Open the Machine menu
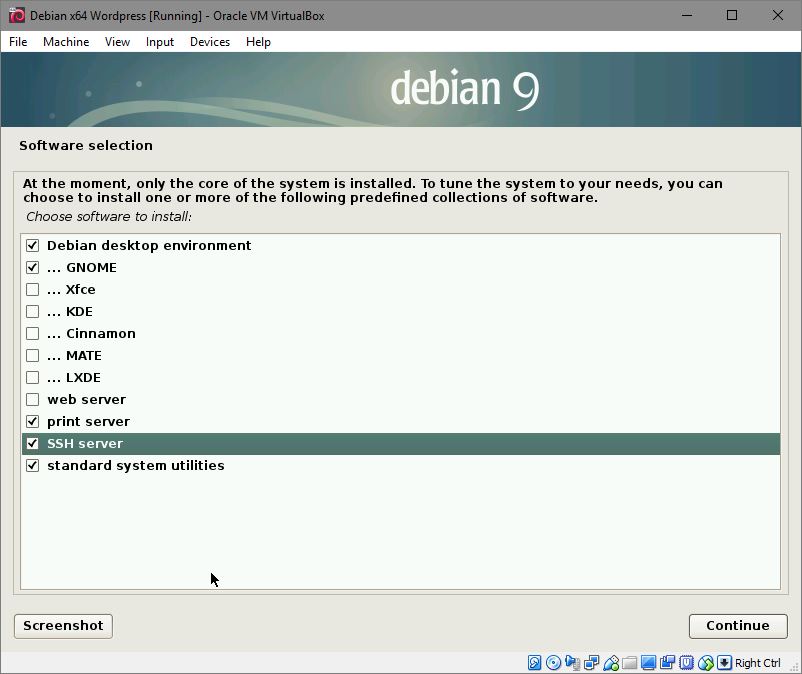Image resolution: width=802 pixels, height=674 pixels. [66, 42]
